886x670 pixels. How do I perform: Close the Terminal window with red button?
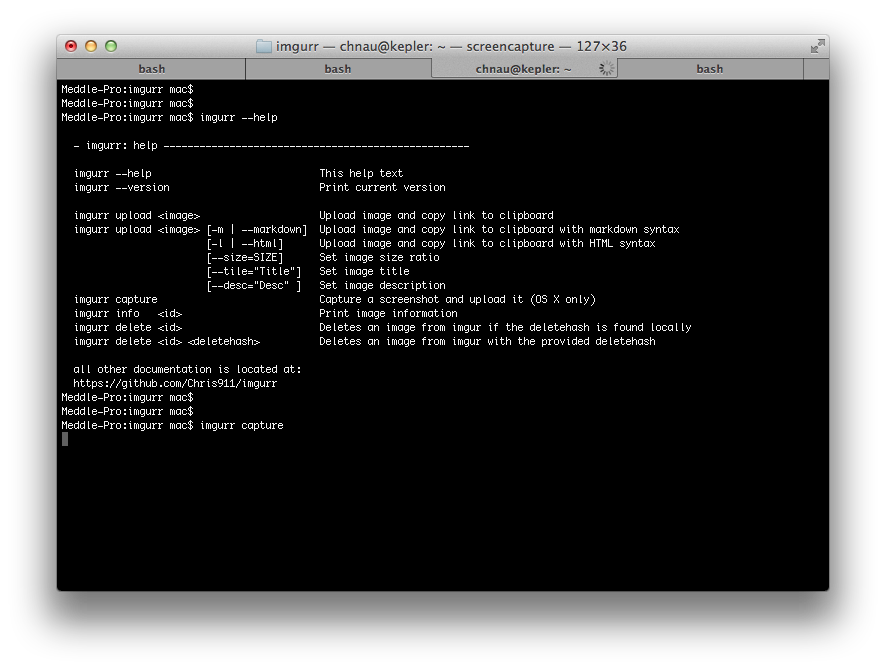tap(71, 46)
